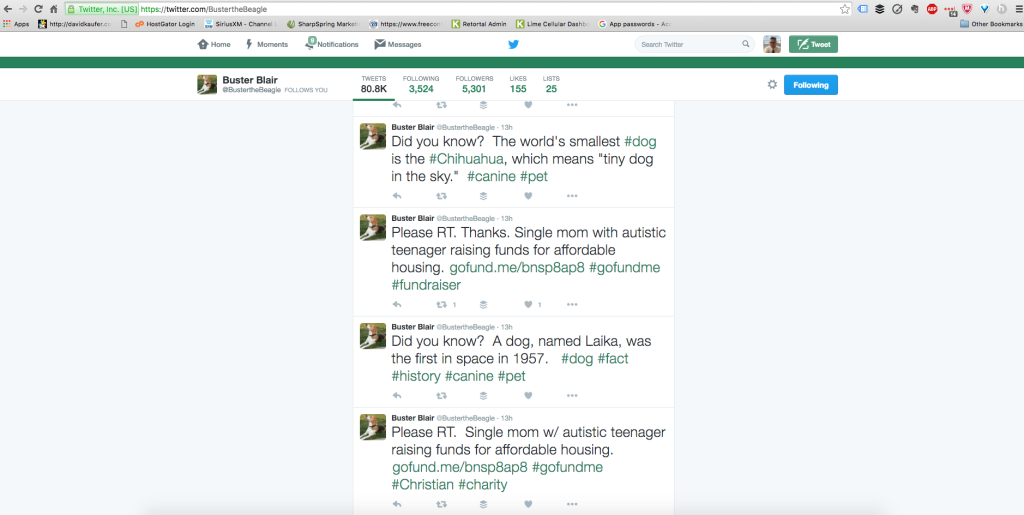Screen dimensions: 1024x515
Task: Toggle the Following button for Buster Blair
Action: [x=810, y=85]
